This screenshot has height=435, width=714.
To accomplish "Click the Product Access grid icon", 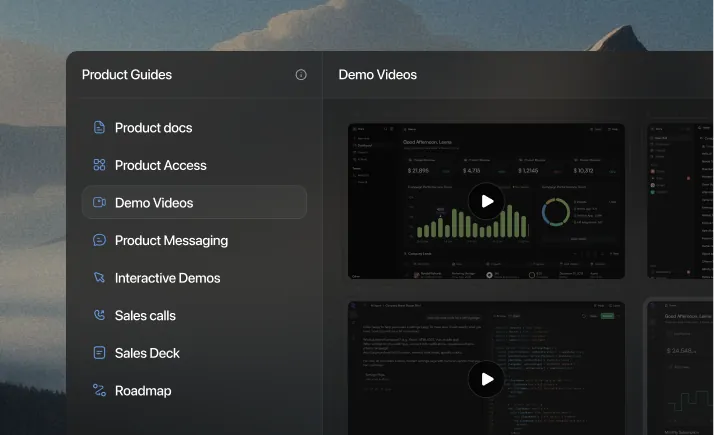I will click(x=99, y=165).
